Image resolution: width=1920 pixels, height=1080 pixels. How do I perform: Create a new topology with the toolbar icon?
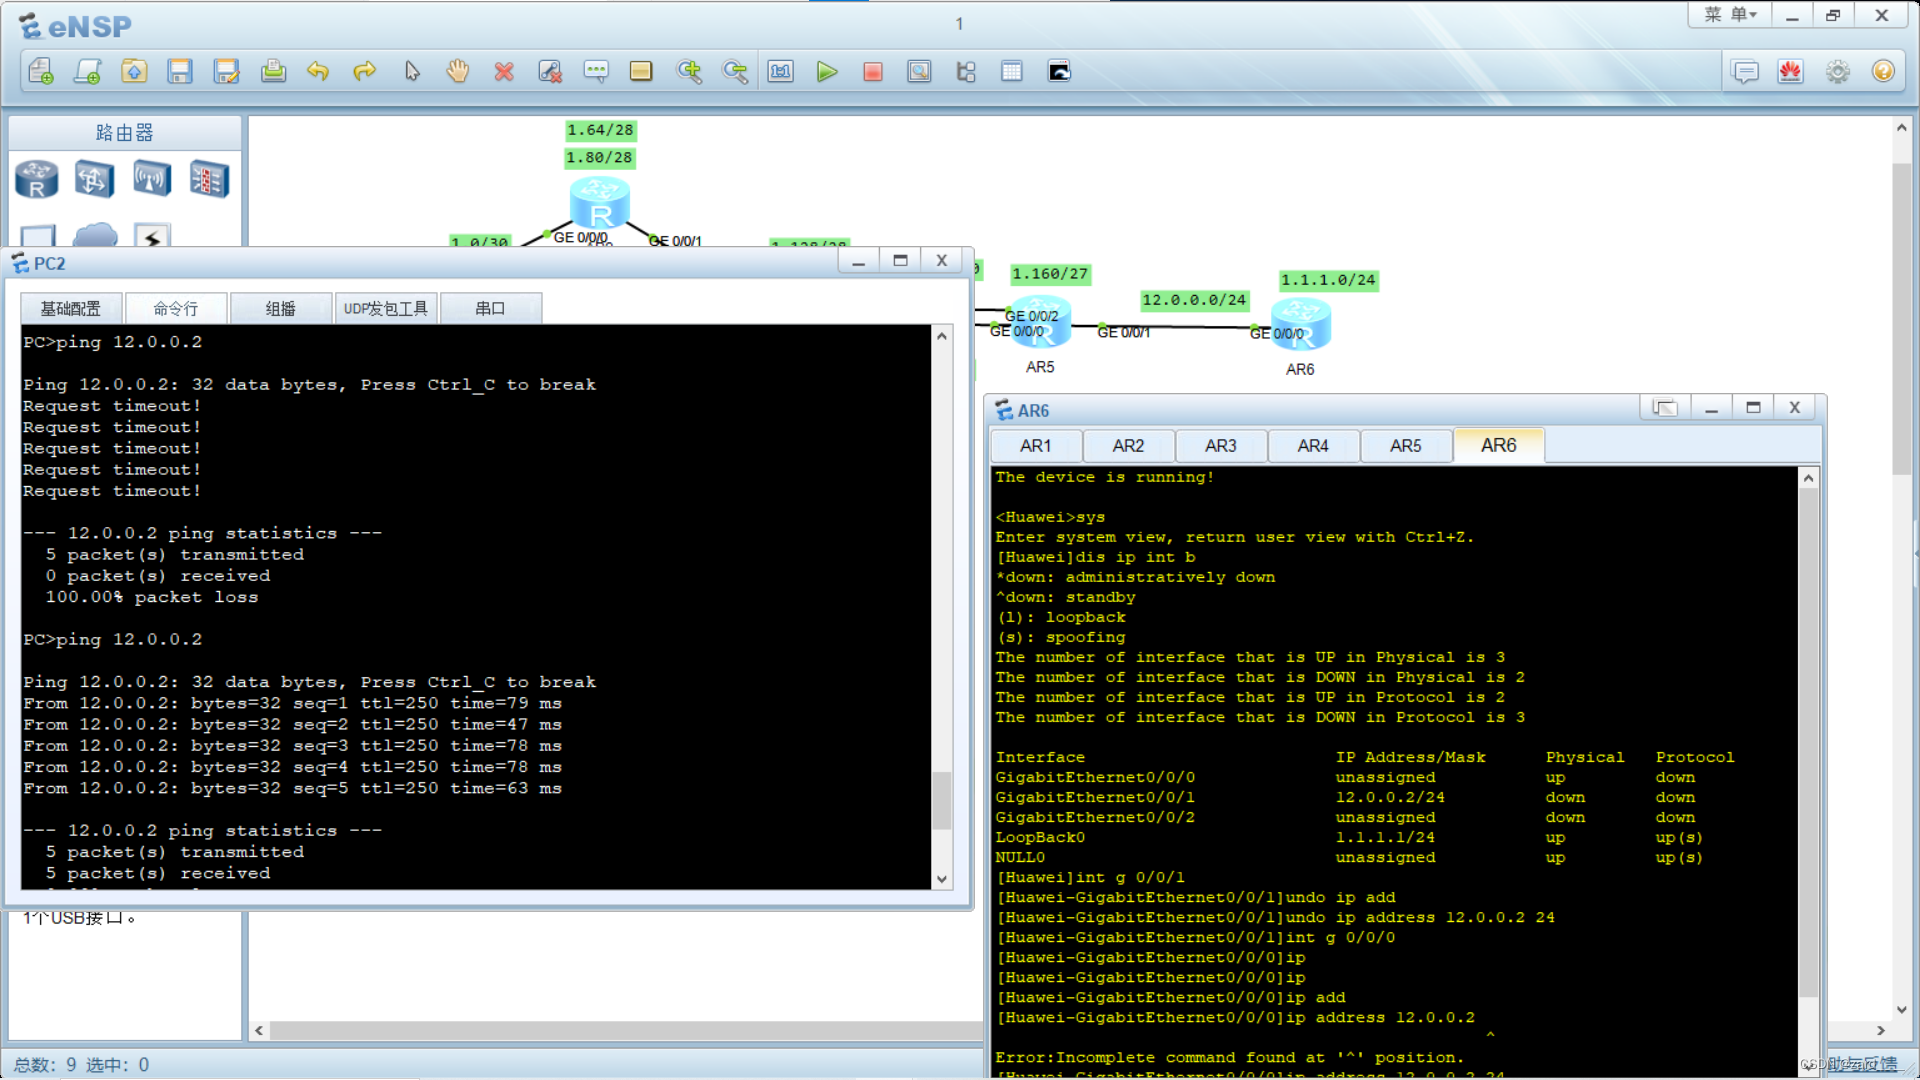(41, 71)
